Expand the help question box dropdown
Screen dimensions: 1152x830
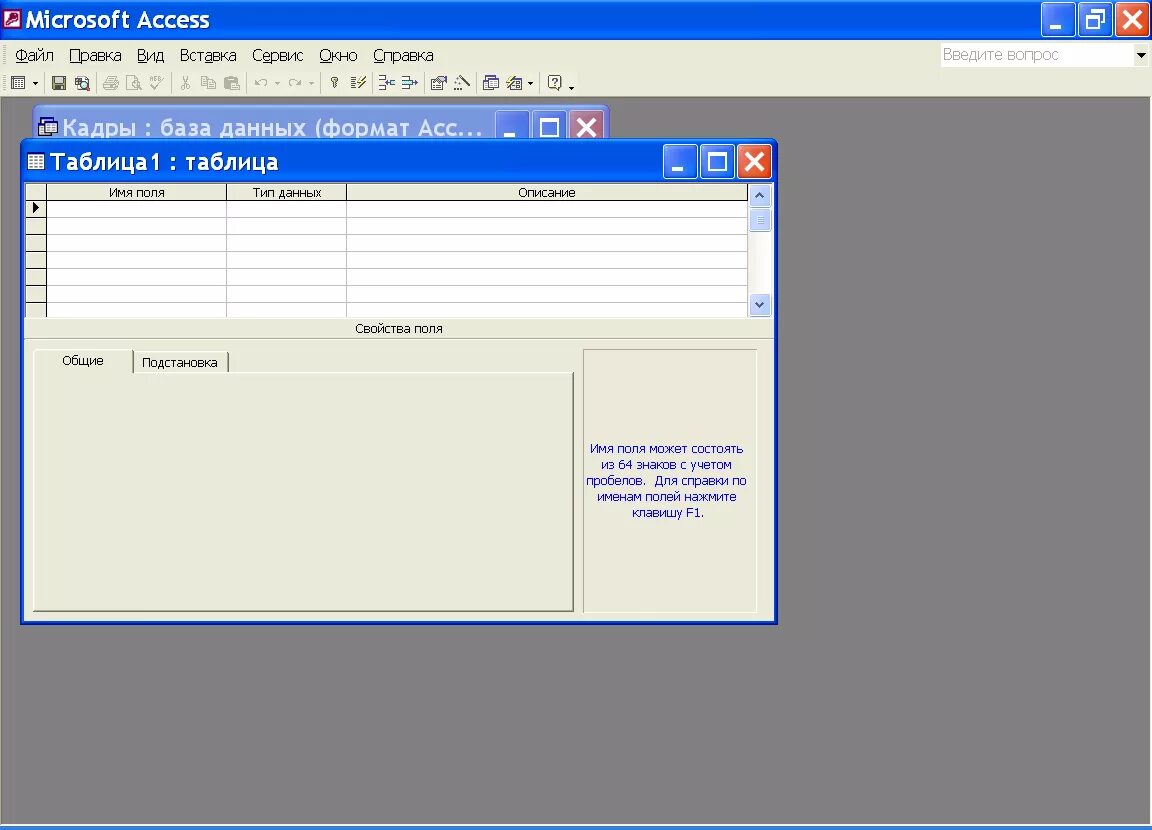tap(1141, 55)
